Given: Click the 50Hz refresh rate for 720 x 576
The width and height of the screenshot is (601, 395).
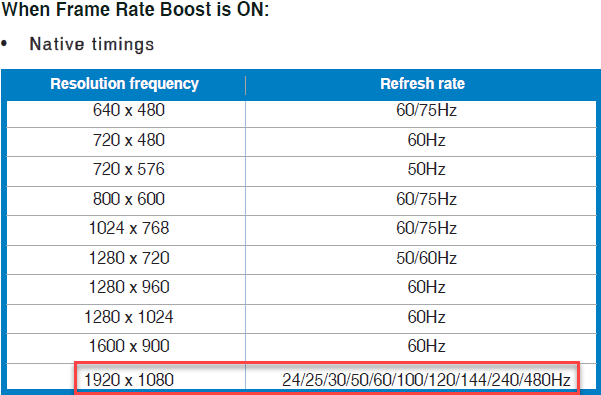Looking at the screenshot, I should [426, 169].
